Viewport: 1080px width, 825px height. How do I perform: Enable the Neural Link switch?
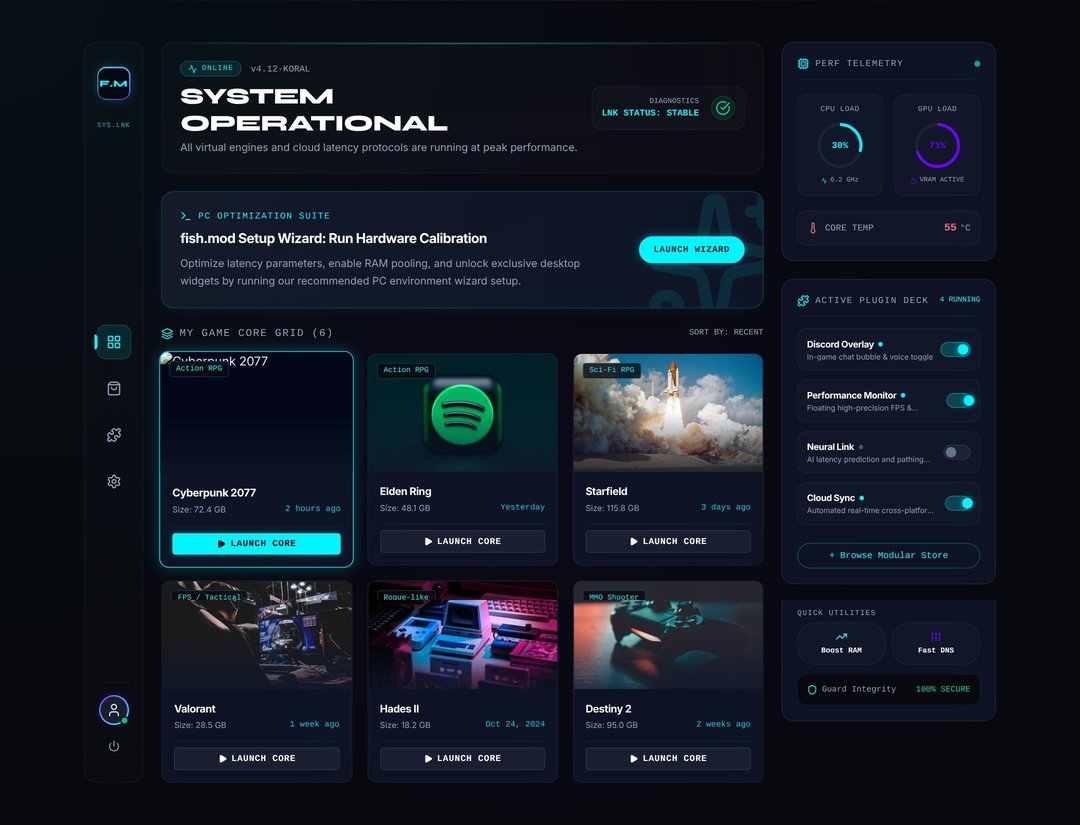[x=957, y=452]
